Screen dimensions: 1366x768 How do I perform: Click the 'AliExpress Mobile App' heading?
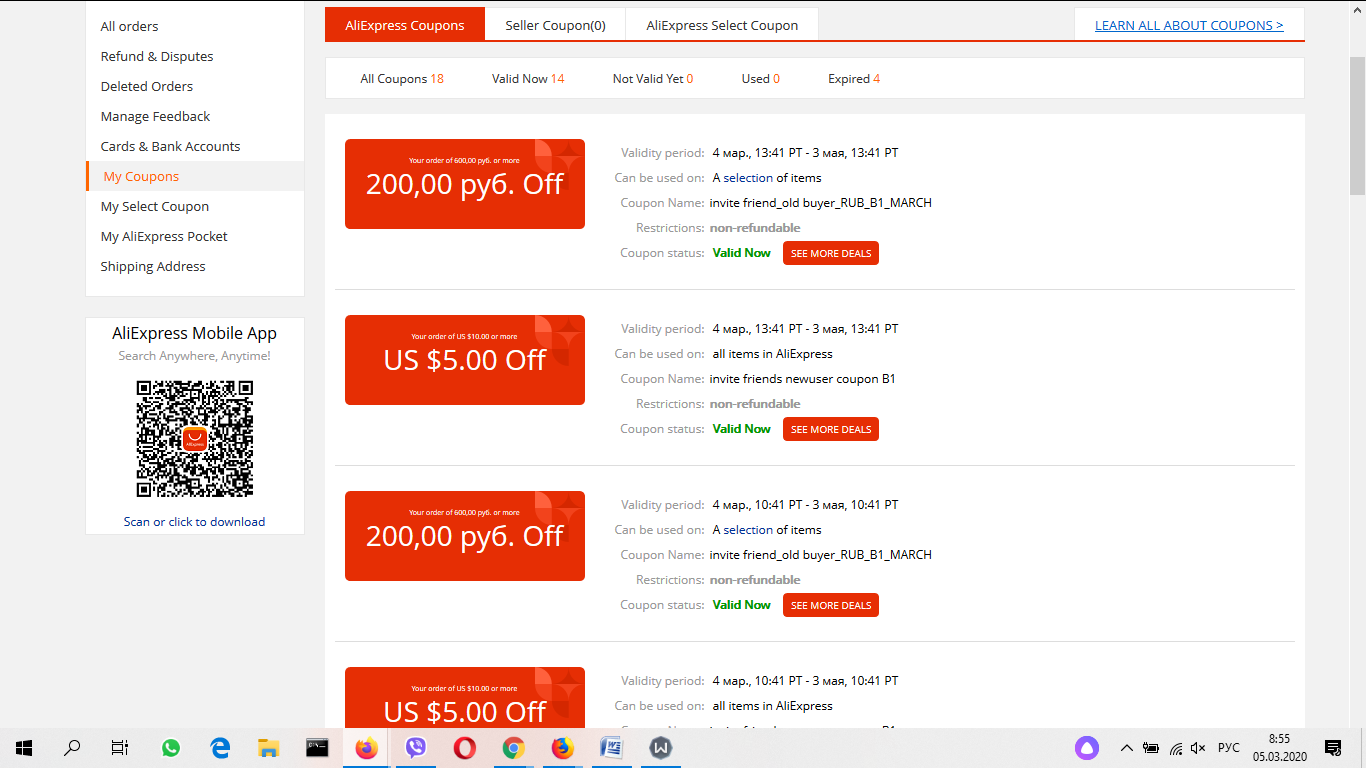[x=195, y=333]
